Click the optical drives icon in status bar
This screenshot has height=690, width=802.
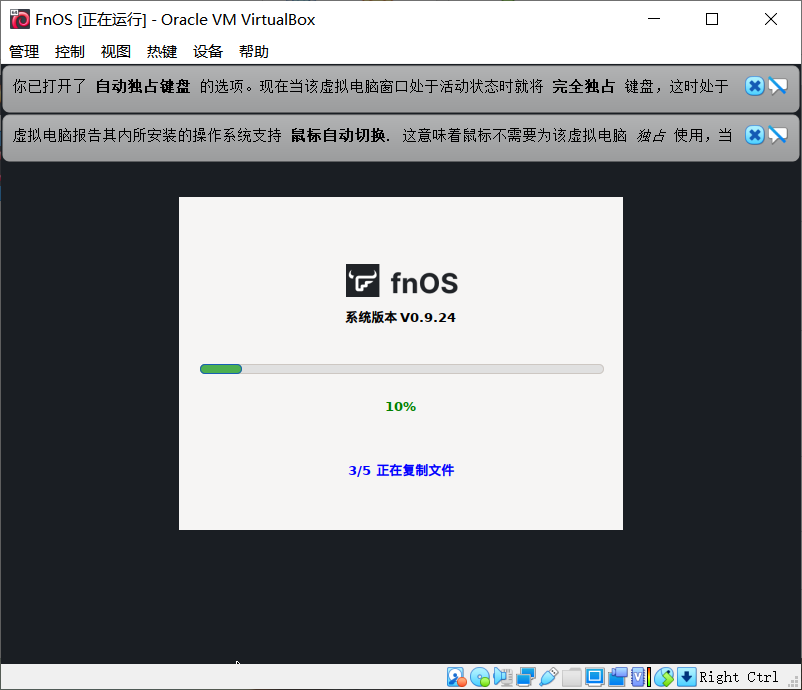point(480,677)
